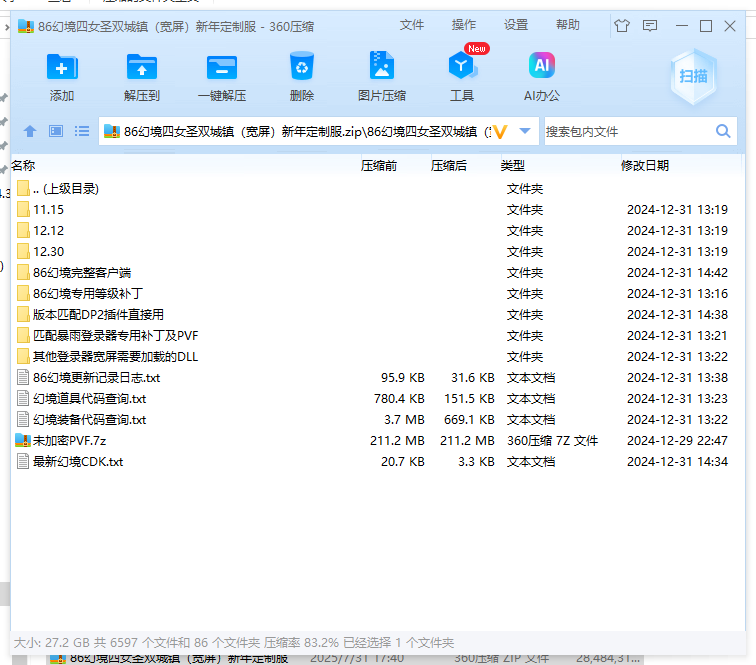
Task: Click the 一键解压 one-click extract icon
Action: point(222,67)
